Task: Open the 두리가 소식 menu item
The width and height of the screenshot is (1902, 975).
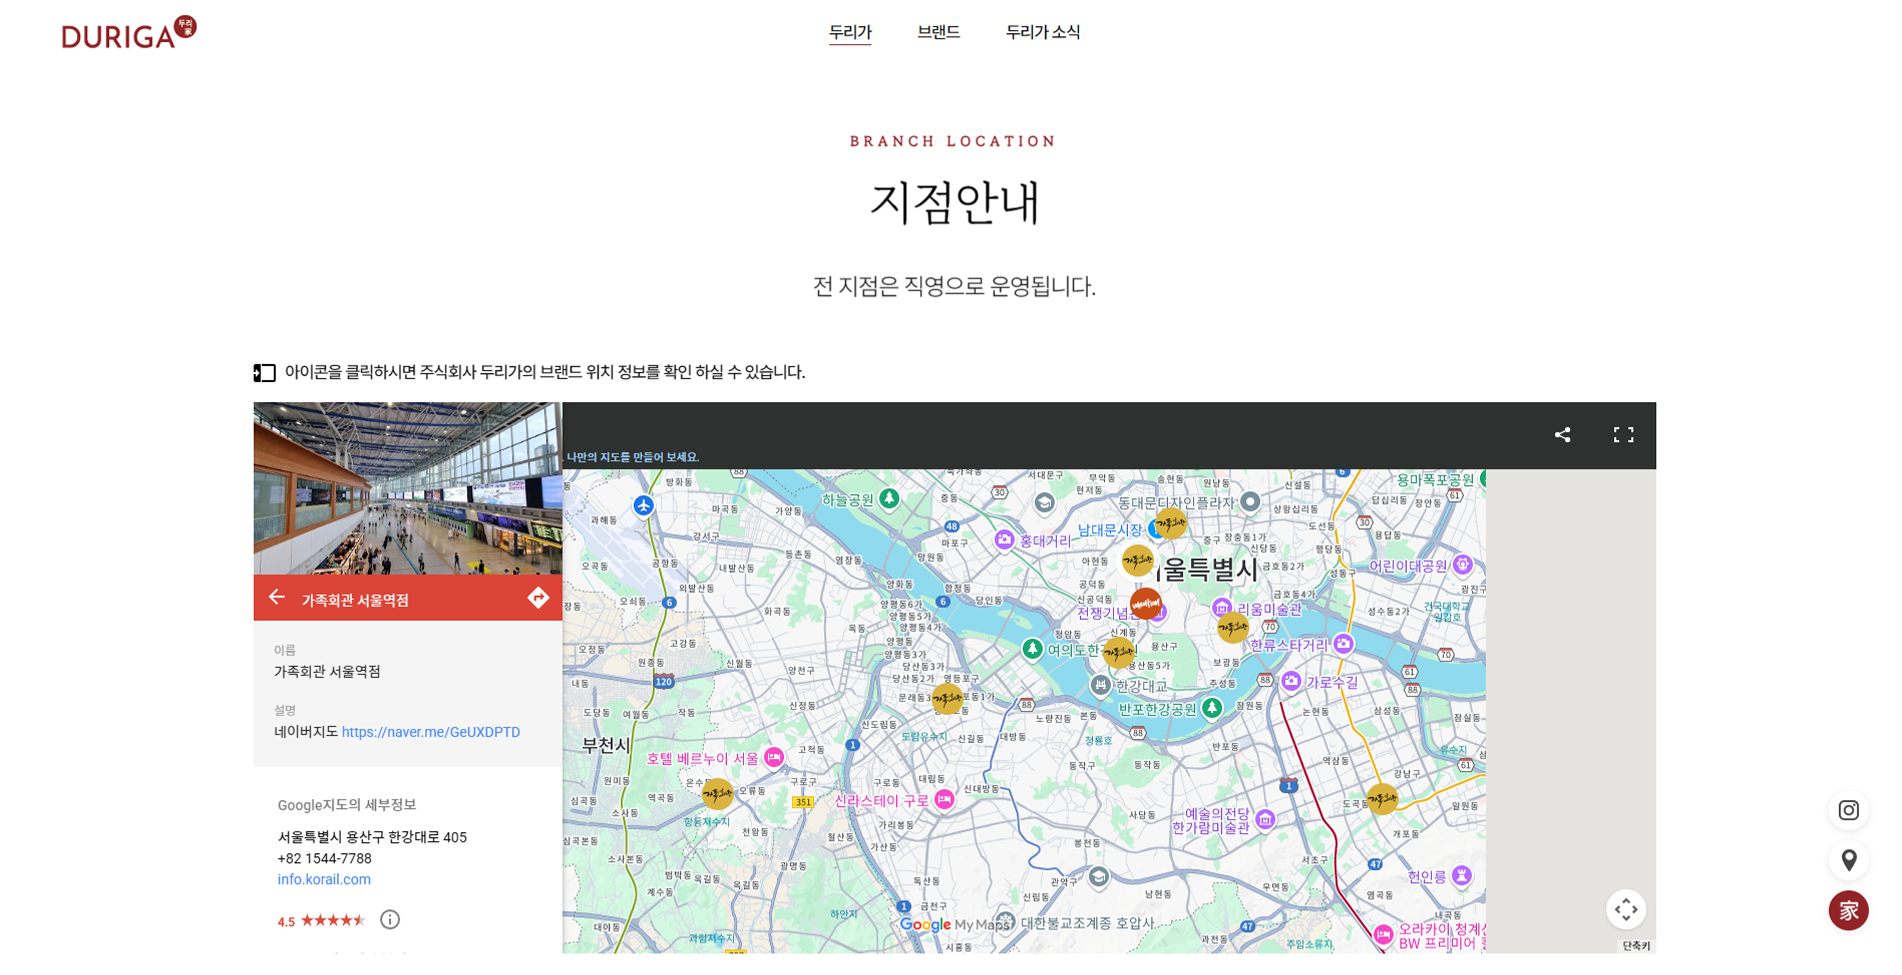Action: (x=1042, y=32)
